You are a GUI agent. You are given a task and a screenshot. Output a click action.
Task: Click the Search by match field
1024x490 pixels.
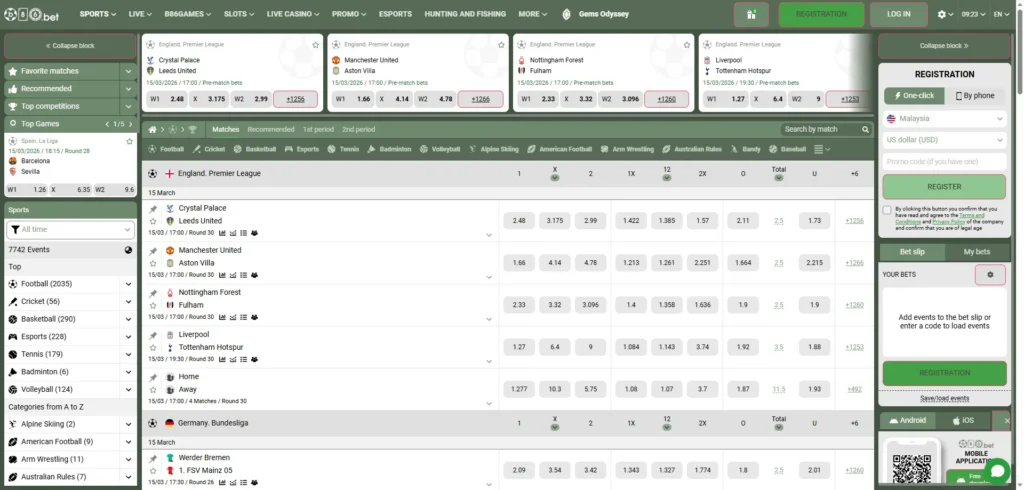click(821, 129)
